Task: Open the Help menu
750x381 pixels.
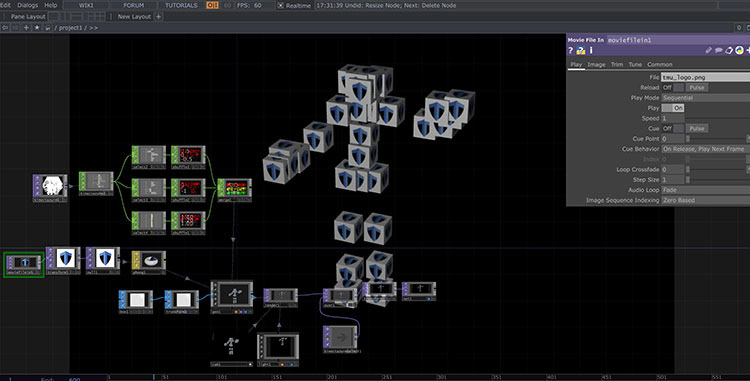Action: (x=51, y=5)
